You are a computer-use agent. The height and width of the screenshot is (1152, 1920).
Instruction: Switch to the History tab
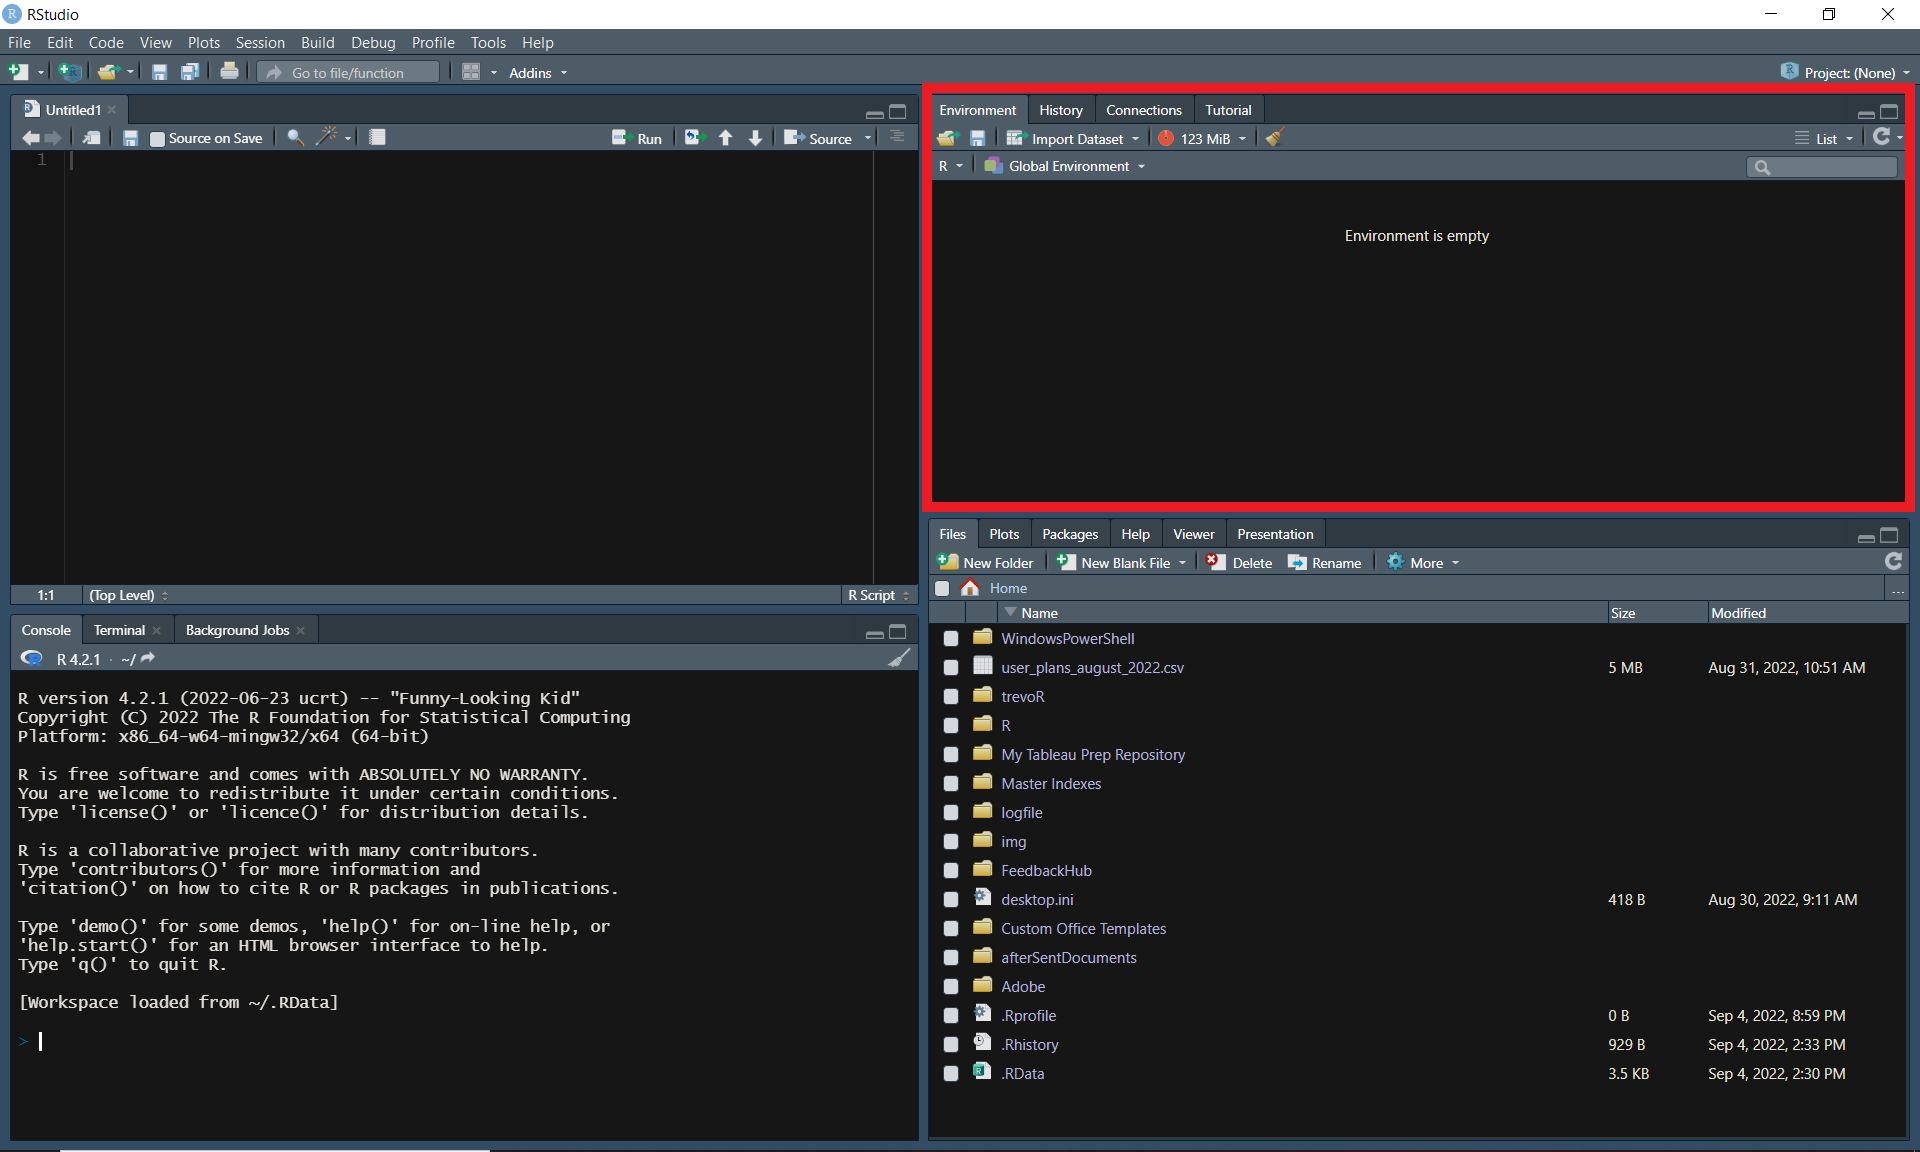1060,110
